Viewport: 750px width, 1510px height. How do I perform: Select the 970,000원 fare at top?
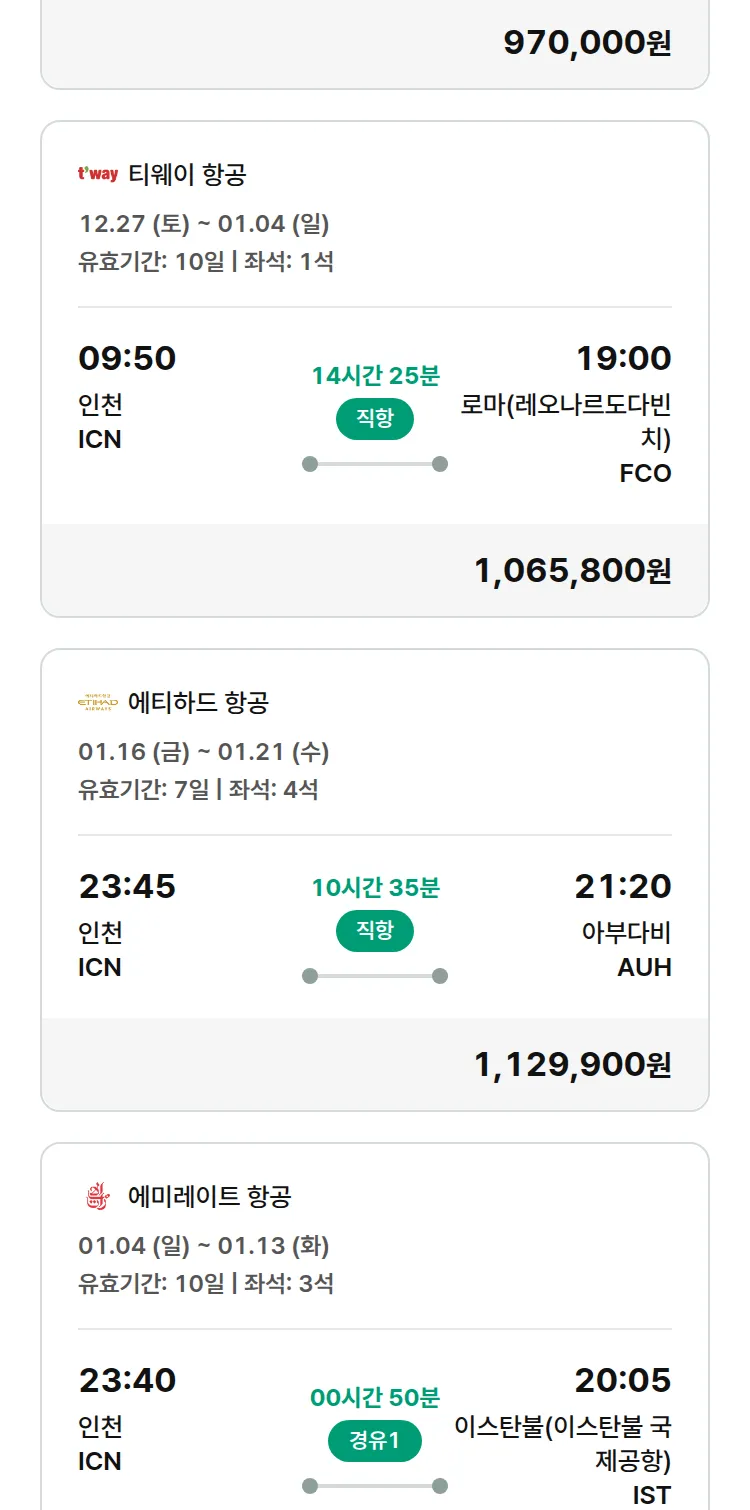pyautogui.click(x=587, y=43)
